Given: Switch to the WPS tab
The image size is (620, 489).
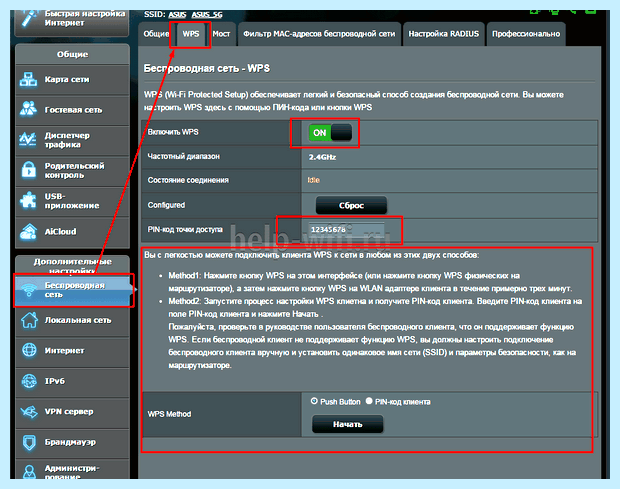Looking at the screenshot, I should (191, 34).
